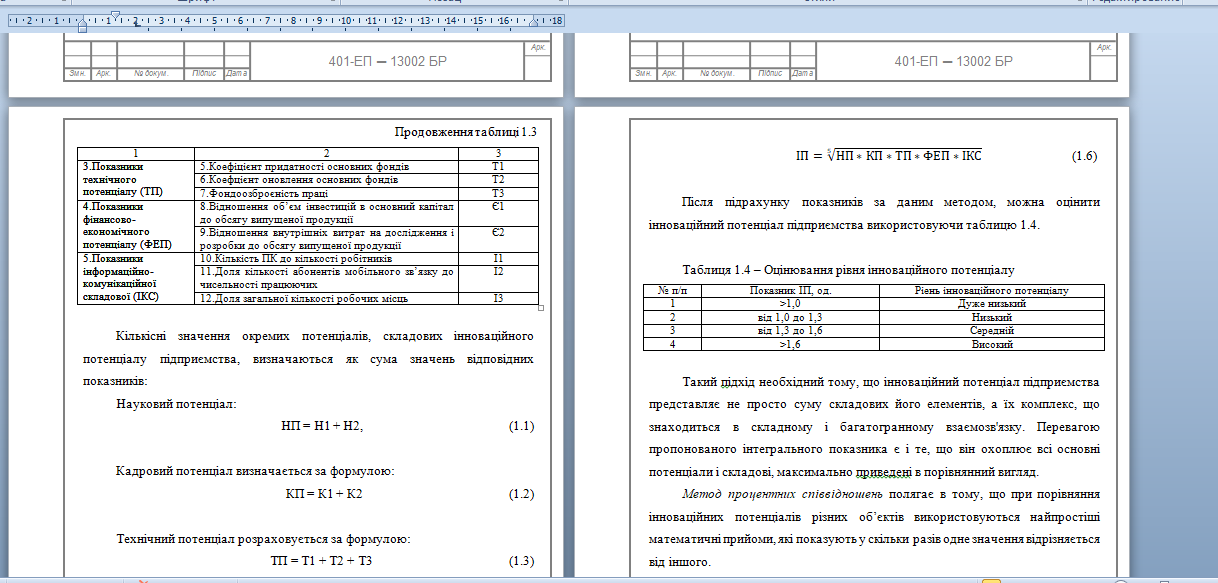This screenshot has height=583, width=1218.
Task: Click the table cell 'Т2'
Action: 498,179
